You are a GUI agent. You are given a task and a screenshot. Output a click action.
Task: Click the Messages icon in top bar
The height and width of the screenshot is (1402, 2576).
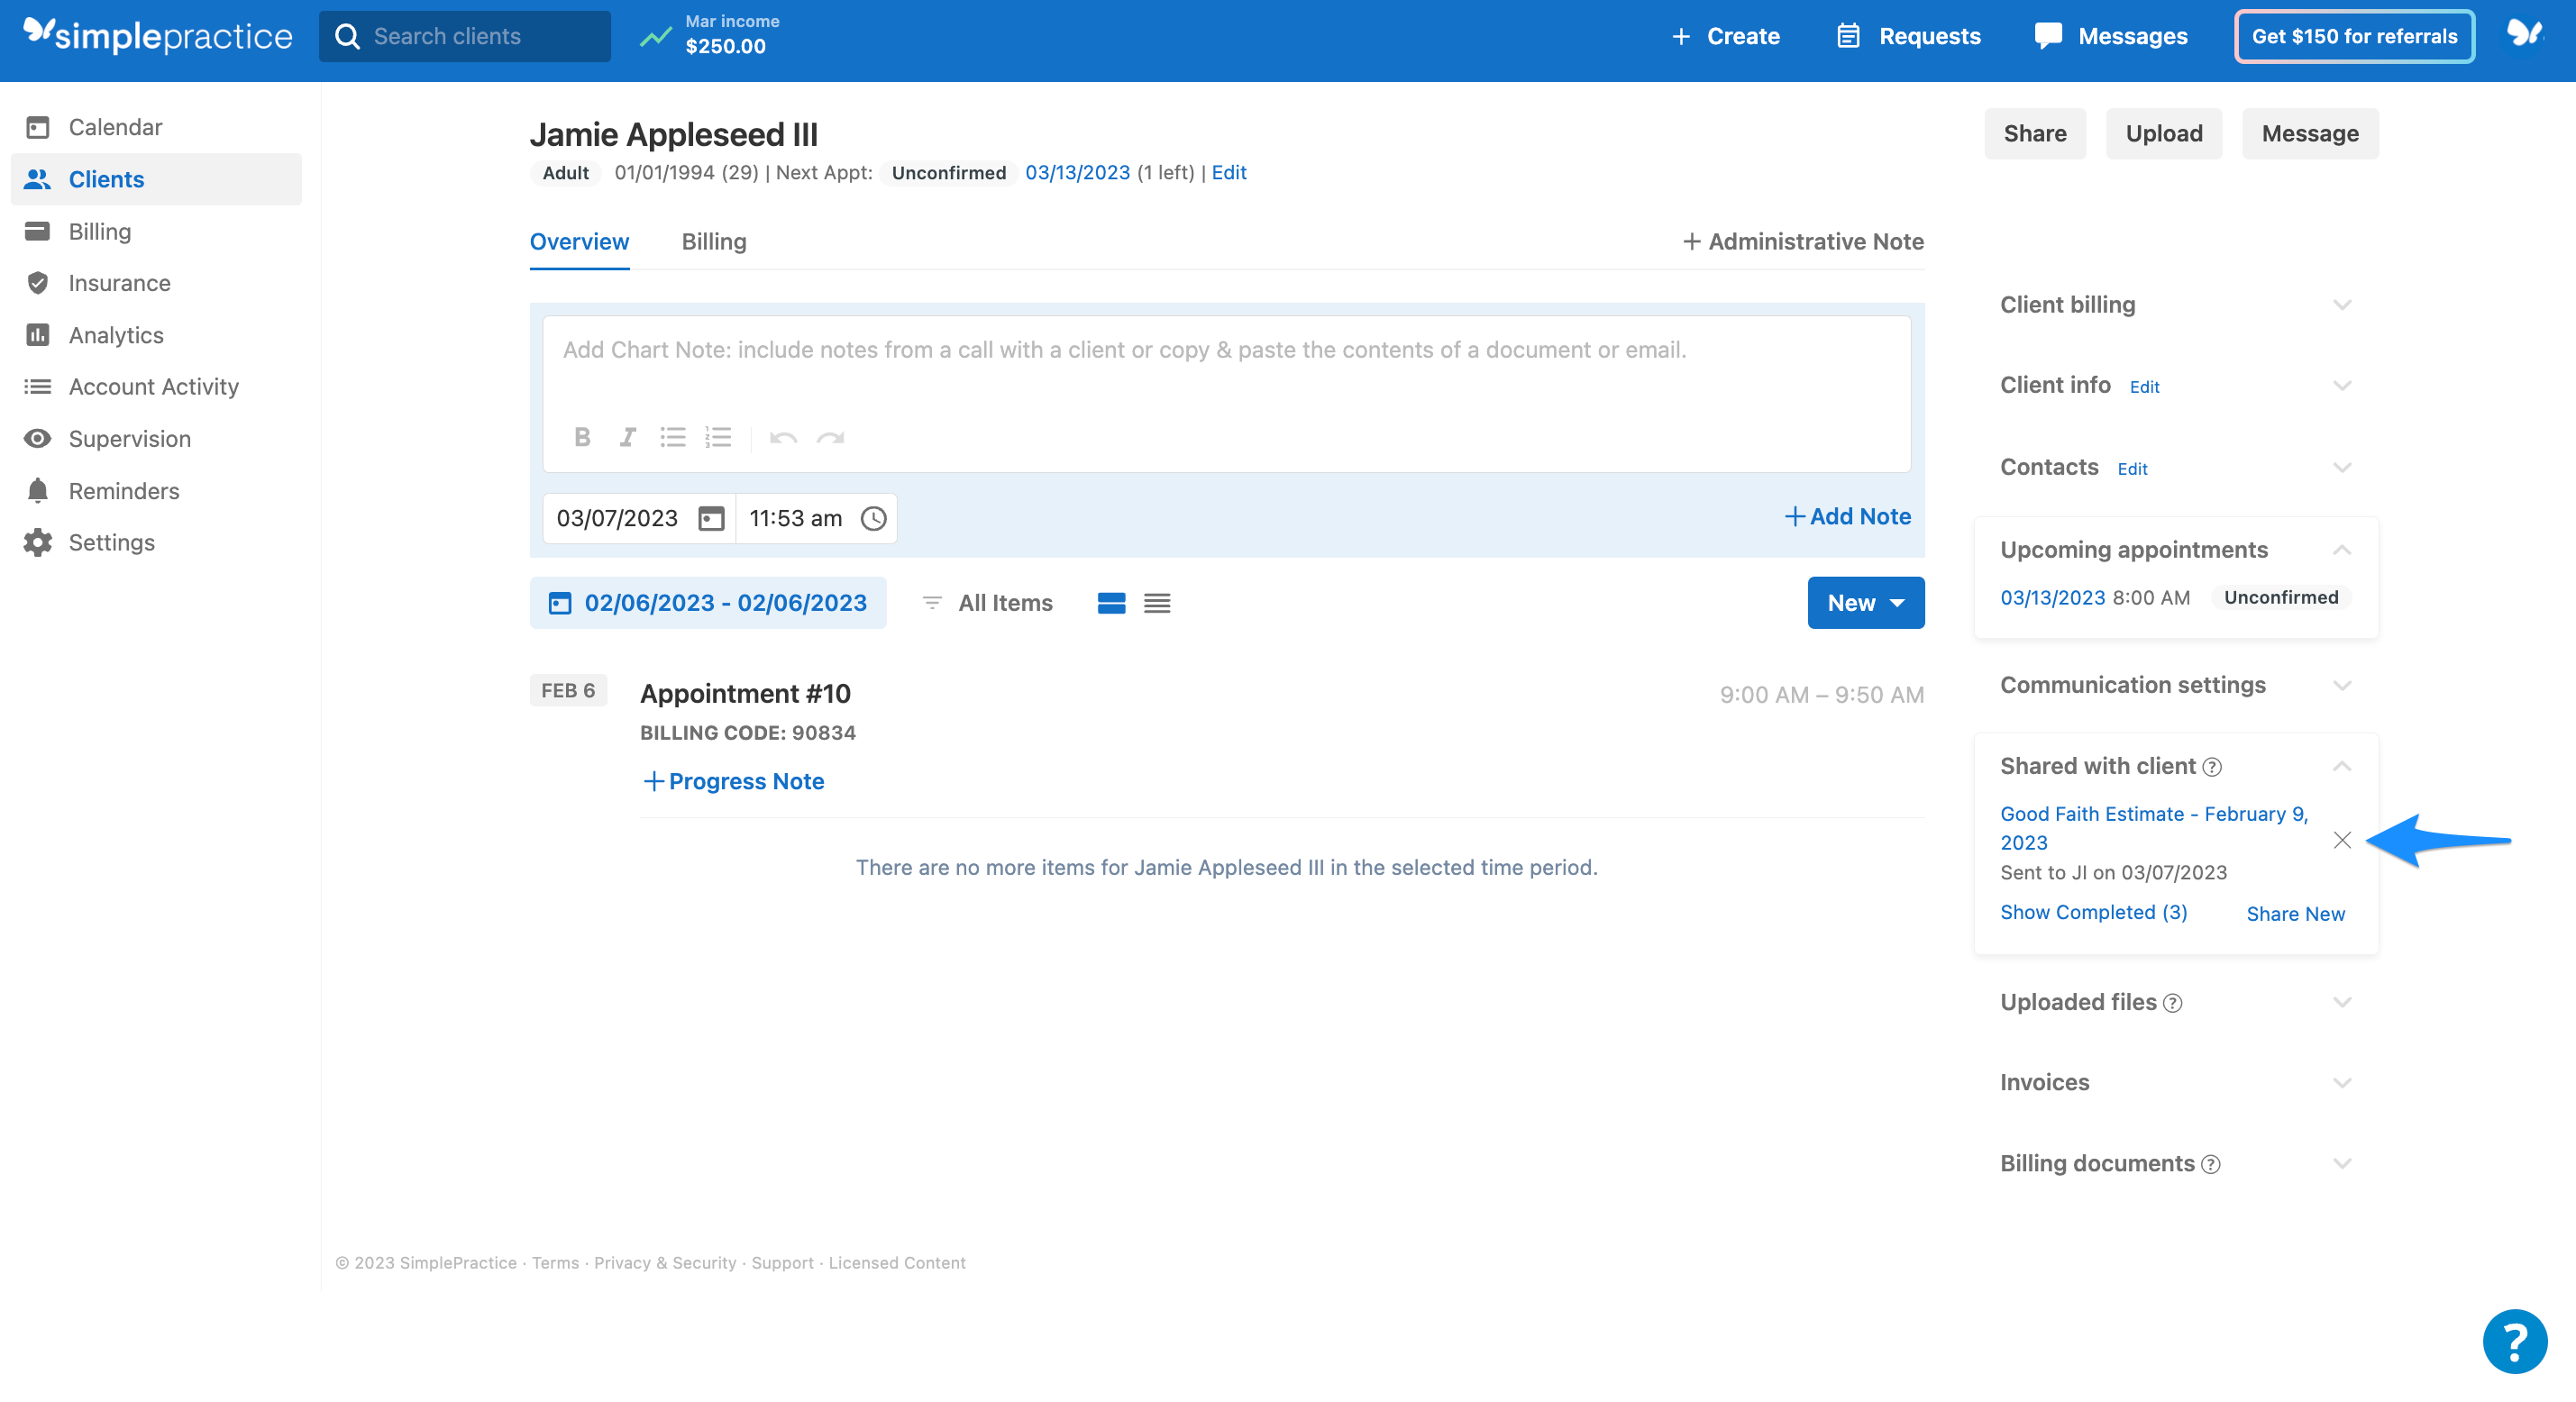[x=2048, y=35]
